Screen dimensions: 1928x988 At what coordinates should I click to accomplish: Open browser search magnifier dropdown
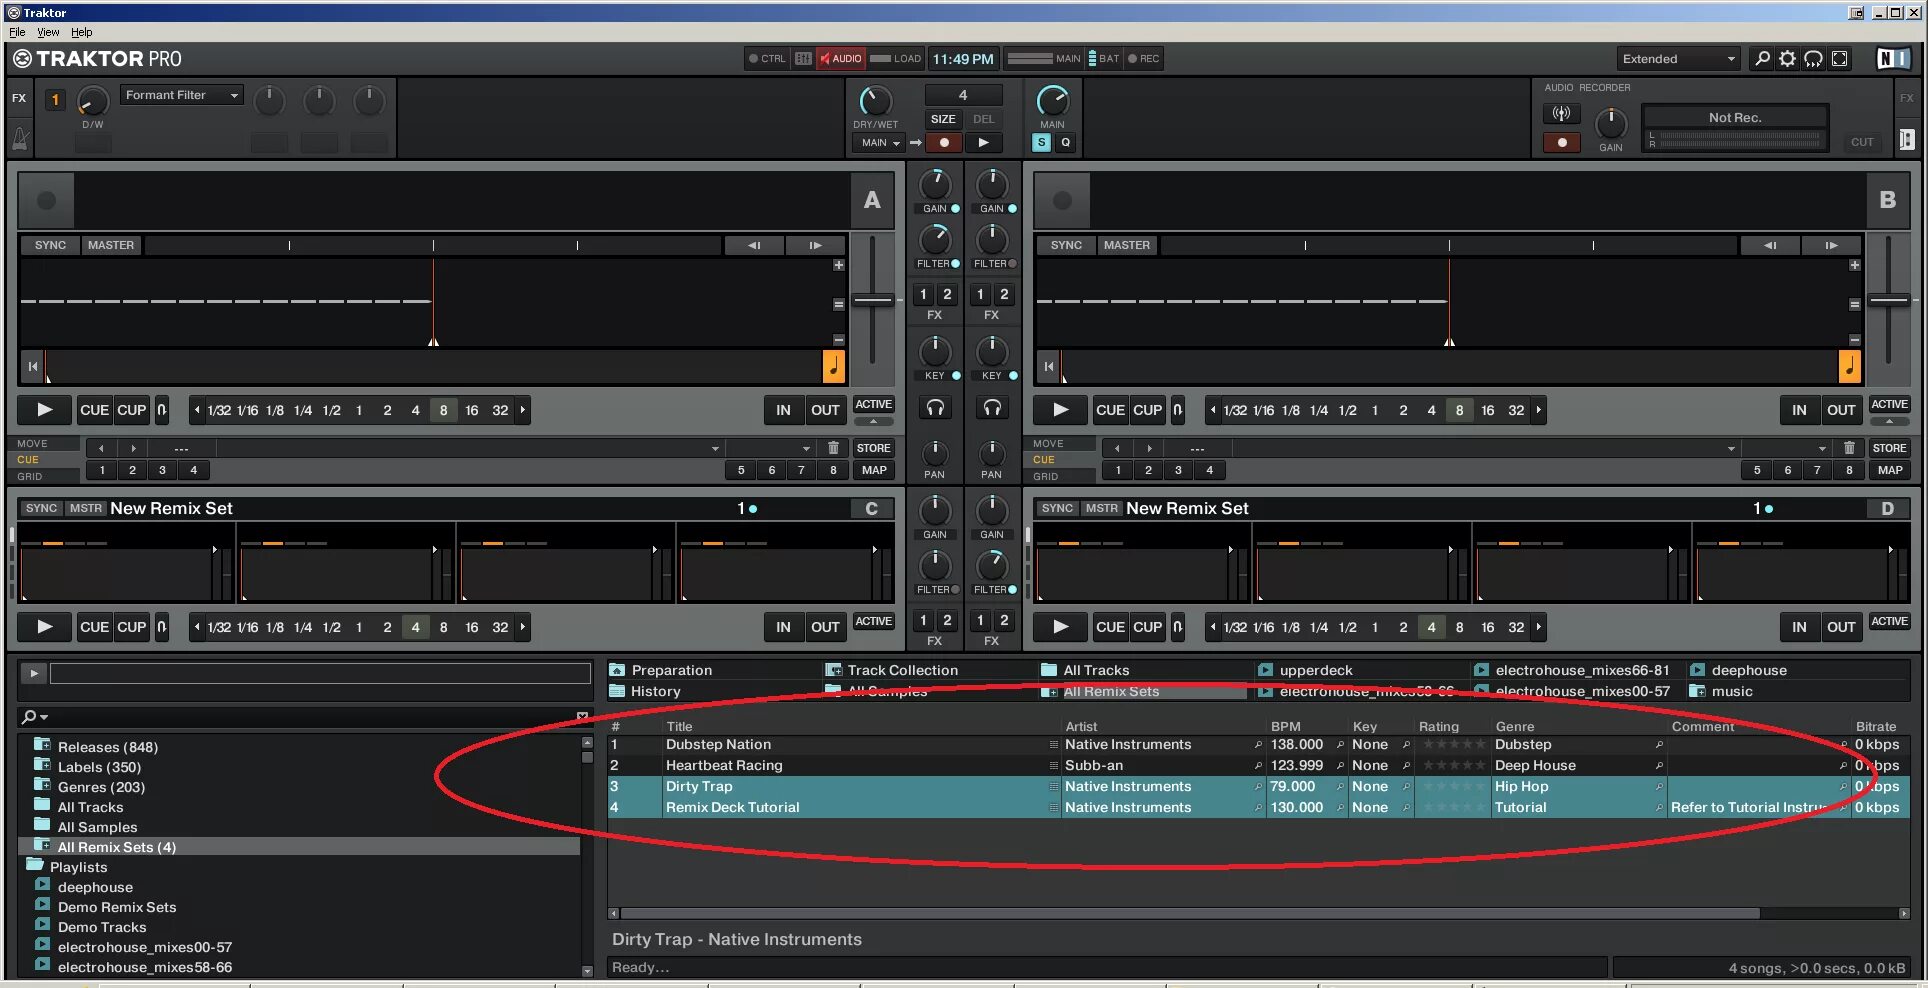click(x=35, y=716)
